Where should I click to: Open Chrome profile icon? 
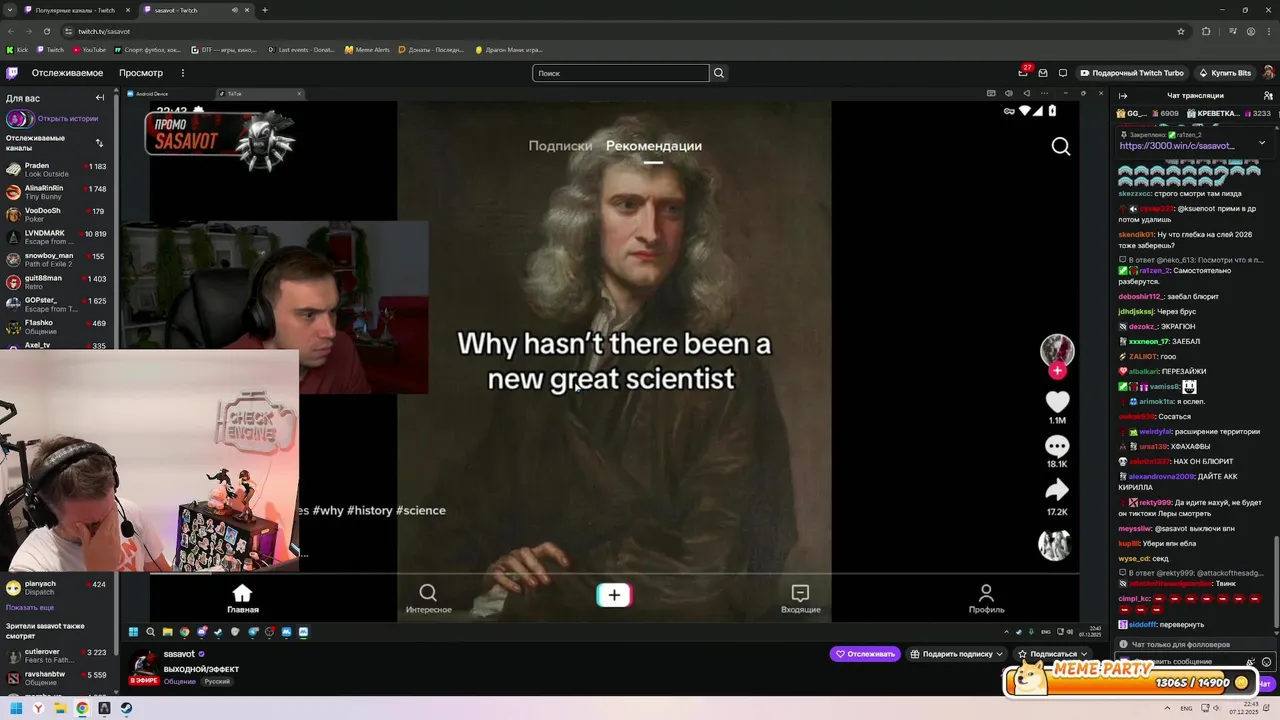click(1251, 31)
